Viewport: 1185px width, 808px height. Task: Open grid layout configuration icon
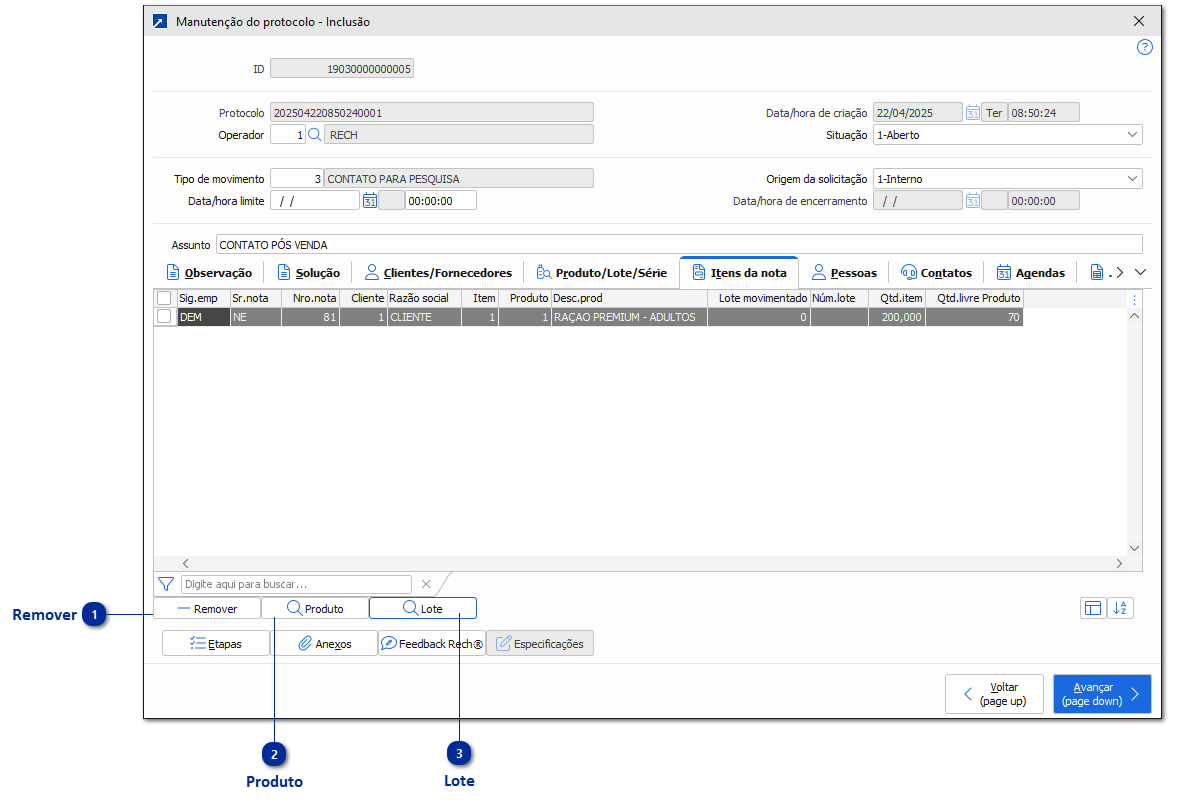(1093, 608)
